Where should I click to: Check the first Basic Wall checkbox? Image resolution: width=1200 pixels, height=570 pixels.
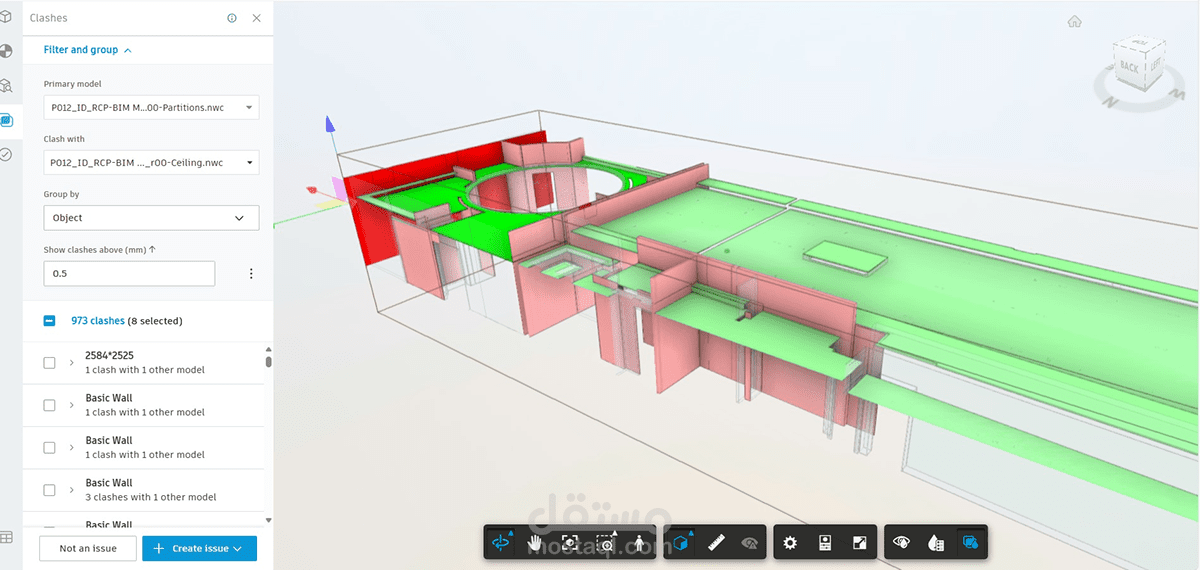[x=49, y=405]
